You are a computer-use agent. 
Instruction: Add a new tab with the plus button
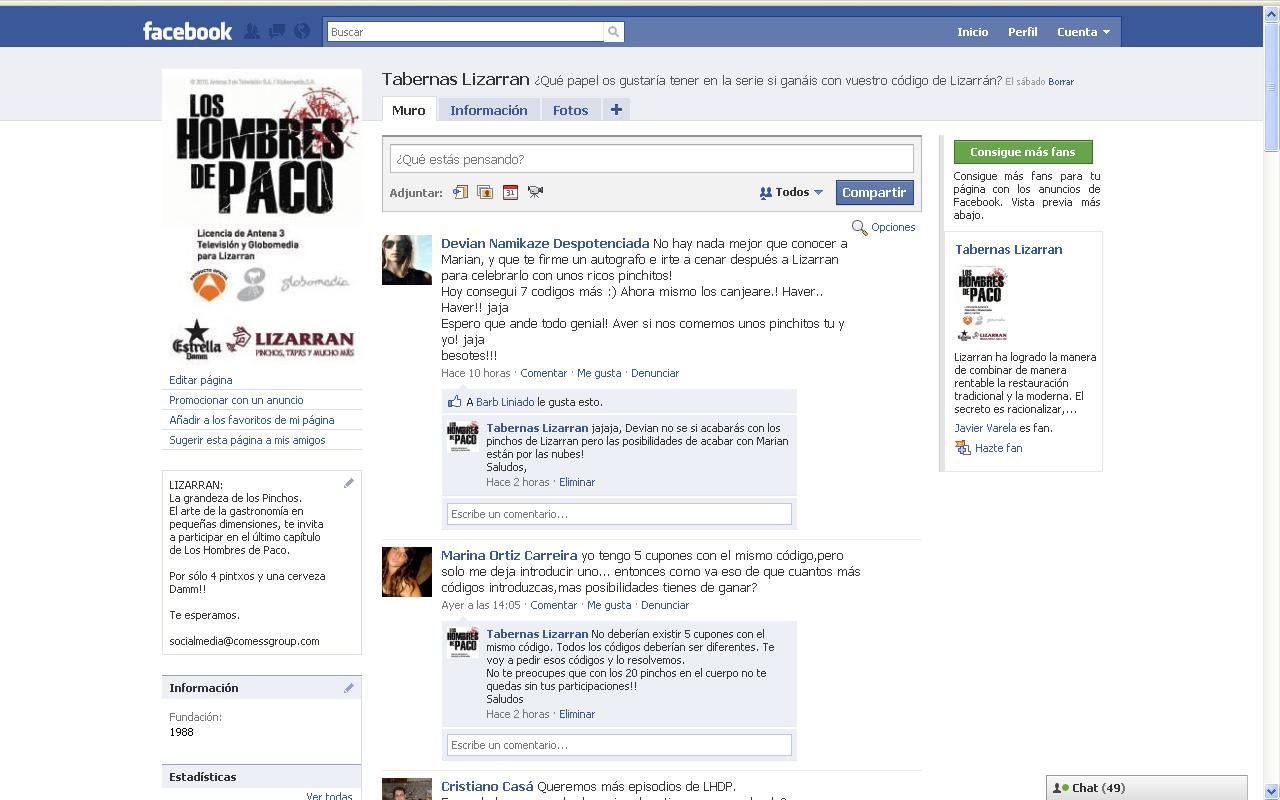tap(616, 110)
